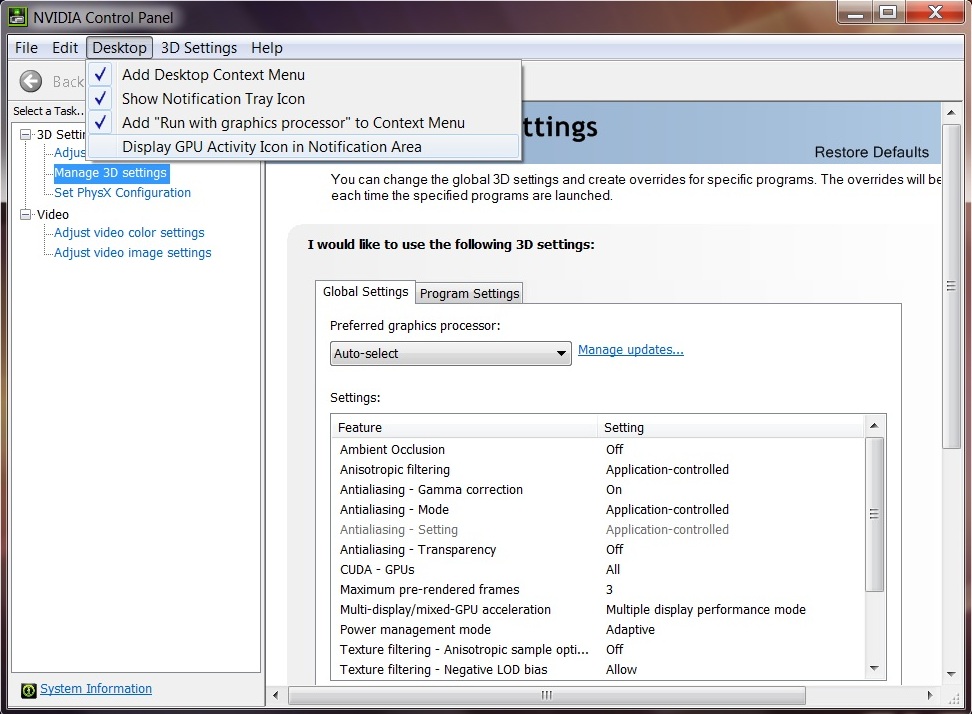Select Multi-display/mixed-GPU acceleration row
The height and width of the screenshot is (714, 972).
[598, 609]
